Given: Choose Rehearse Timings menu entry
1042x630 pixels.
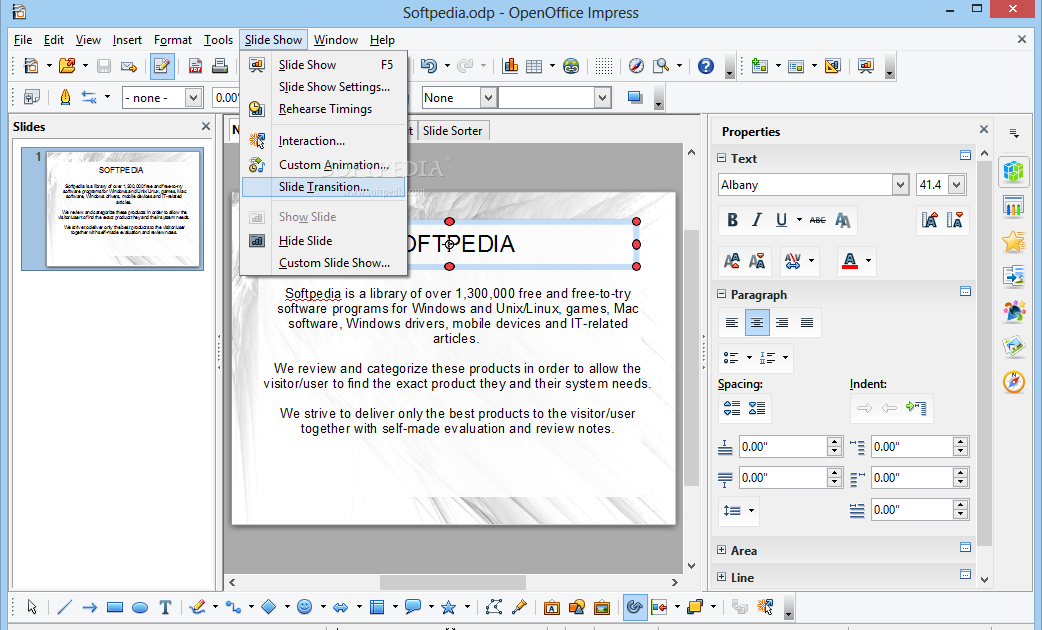Looking at the screenshot, I should [325, 109].
